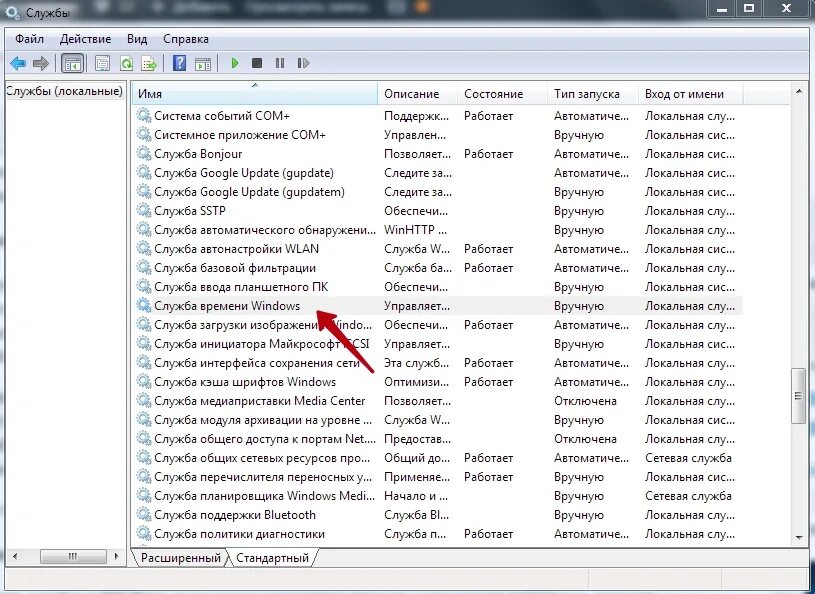815x594 pixels.
Task: Click the Refresh toolbar icon
Action: click(126, 63)
